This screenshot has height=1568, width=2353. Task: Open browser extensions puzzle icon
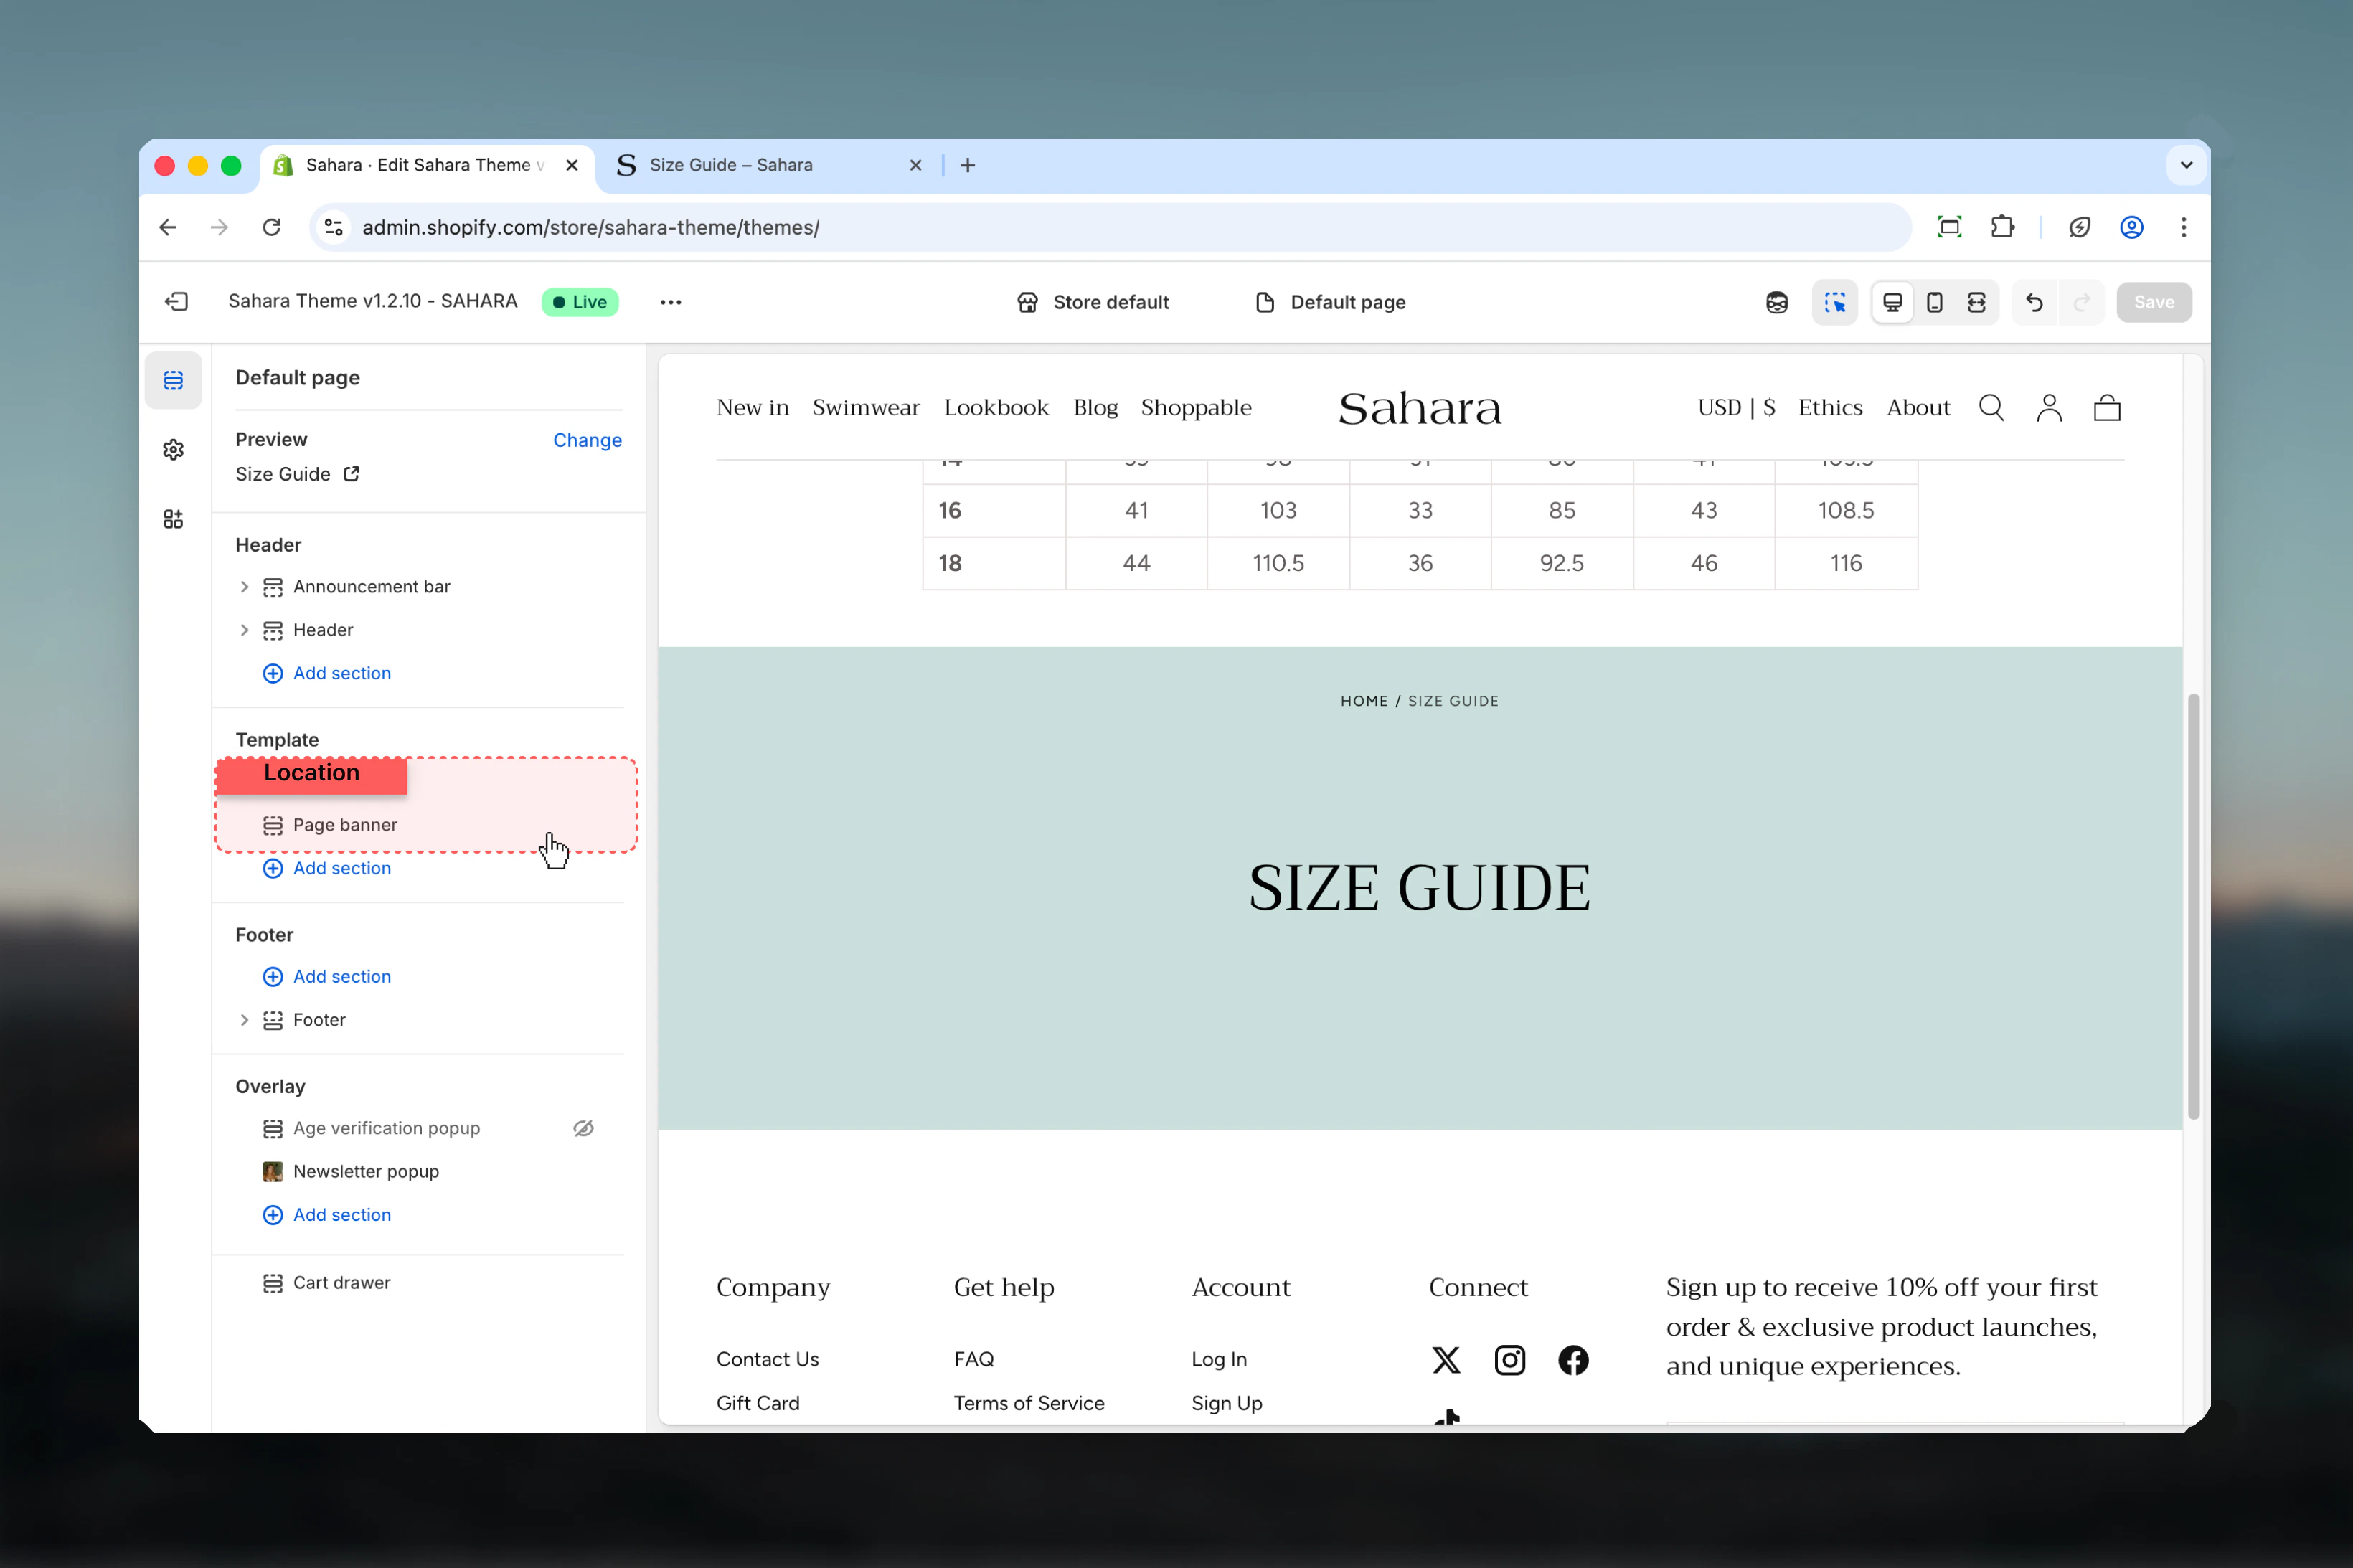tap(2002, 227)
